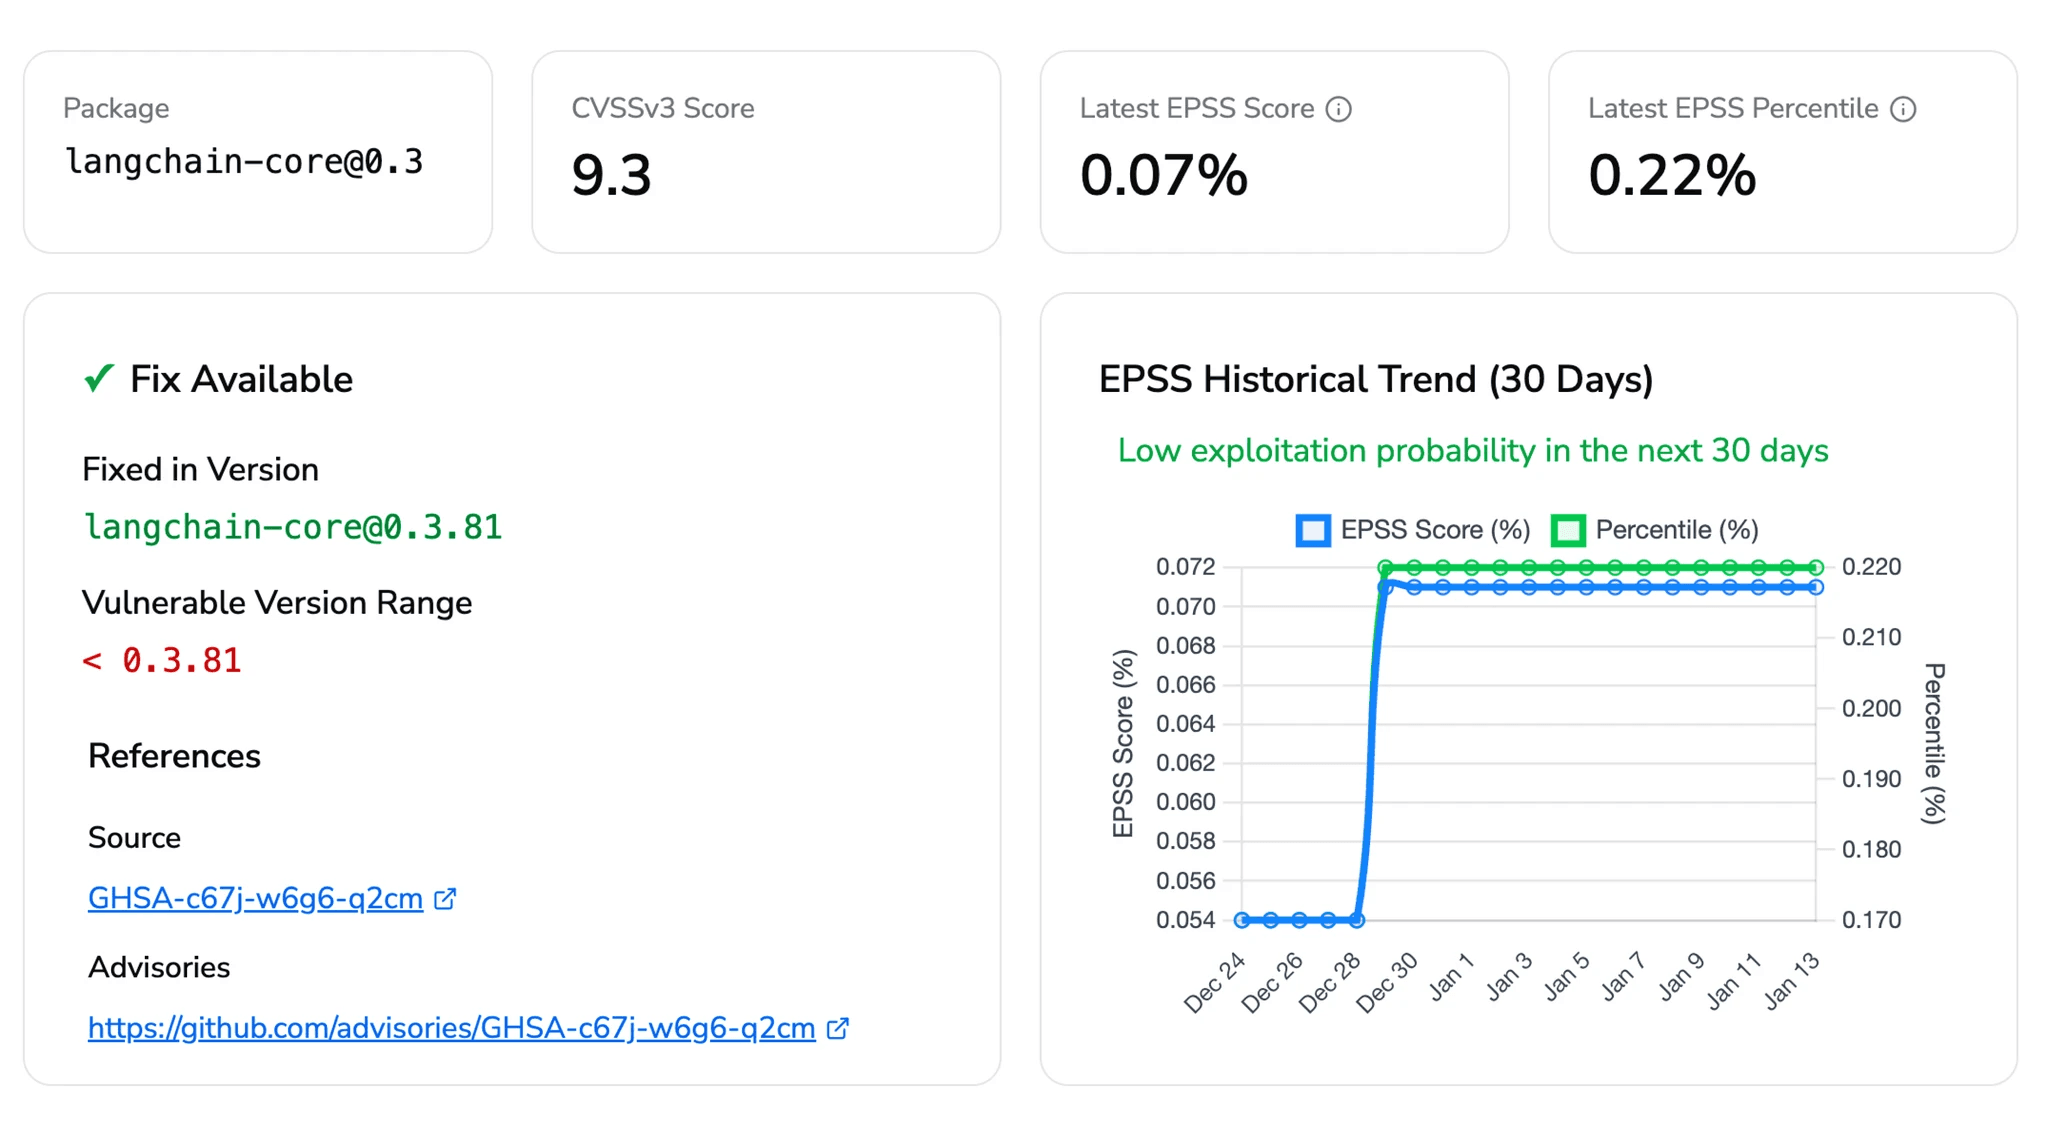Click the Dec 30 x-axis label

coord(1388,982)
